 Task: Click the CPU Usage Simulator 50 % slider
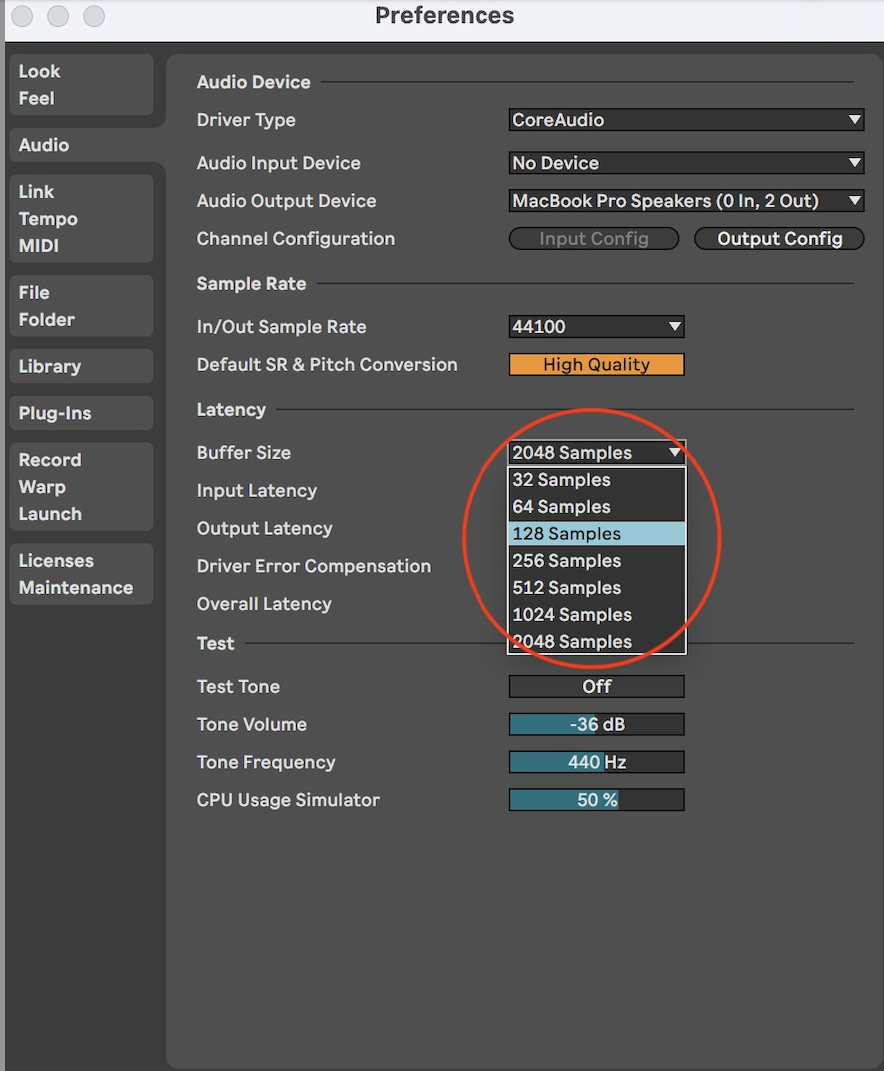click(596, 800)
